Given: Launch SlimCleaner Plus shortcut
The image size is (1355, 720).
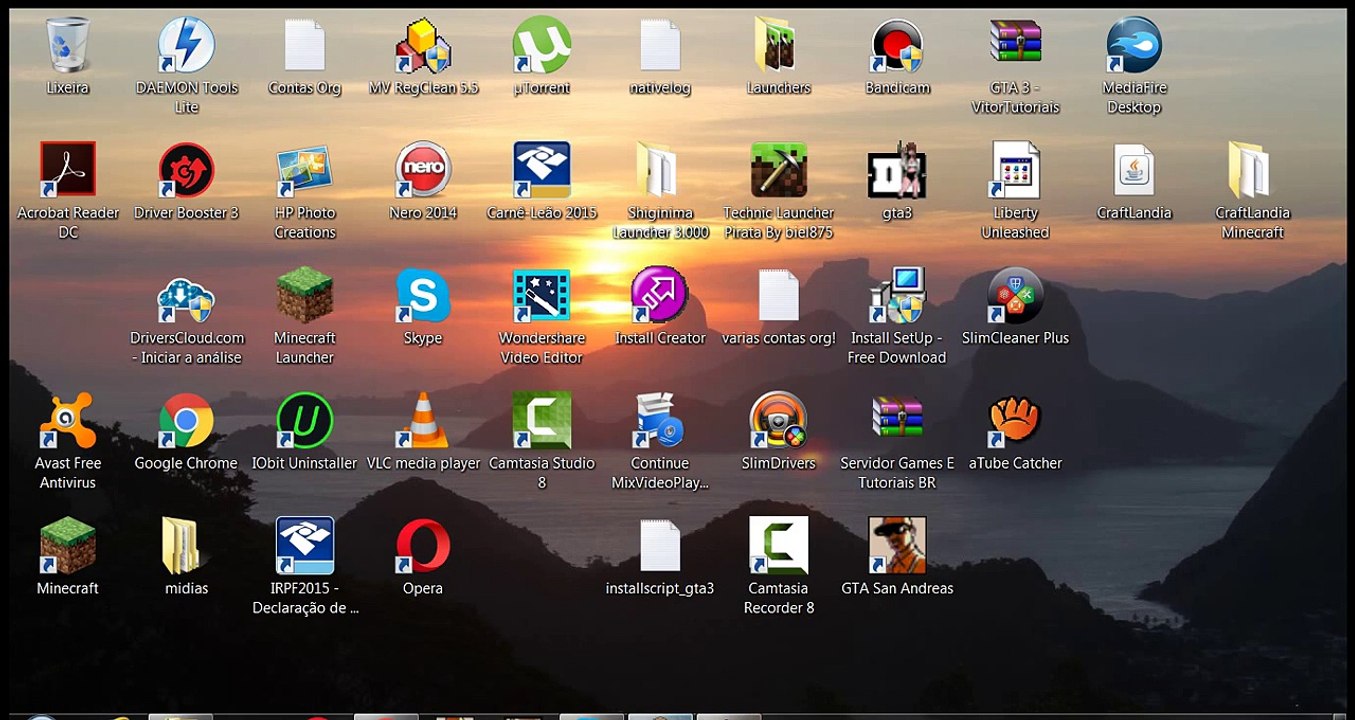Looking at the screenshot, I should tap(1015, 296).
